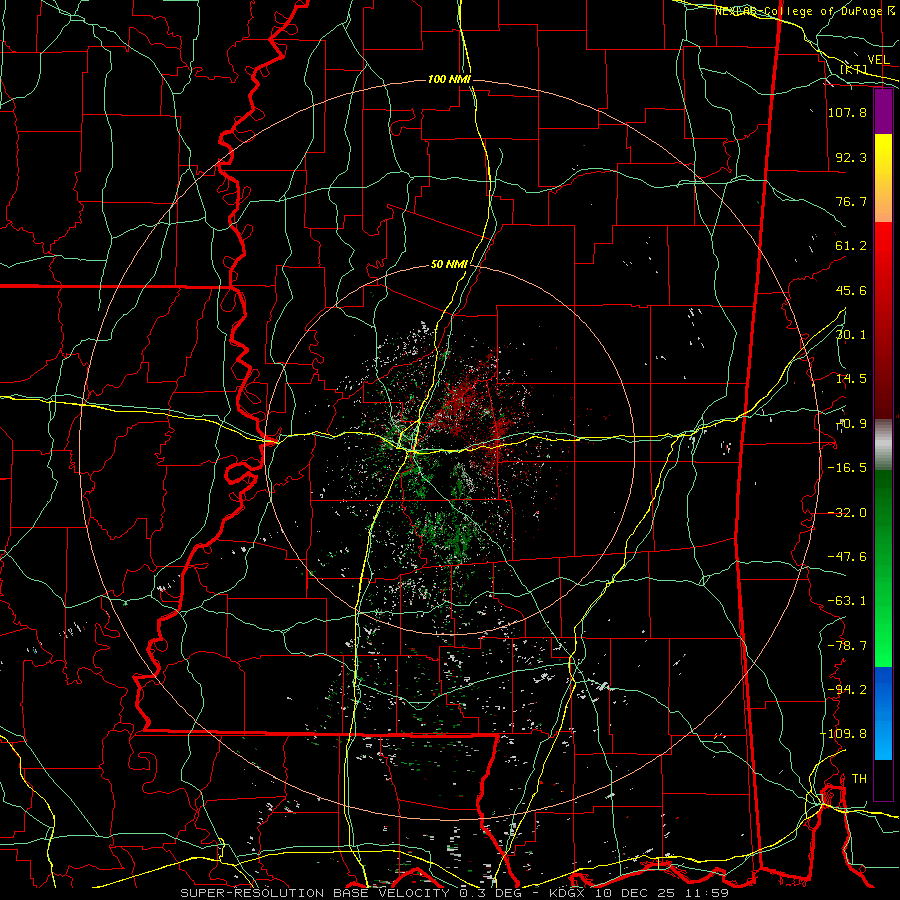This screenshot has width=900, height=900.
Task: Click the -78.7 legend value
Action: coord(847,646)
